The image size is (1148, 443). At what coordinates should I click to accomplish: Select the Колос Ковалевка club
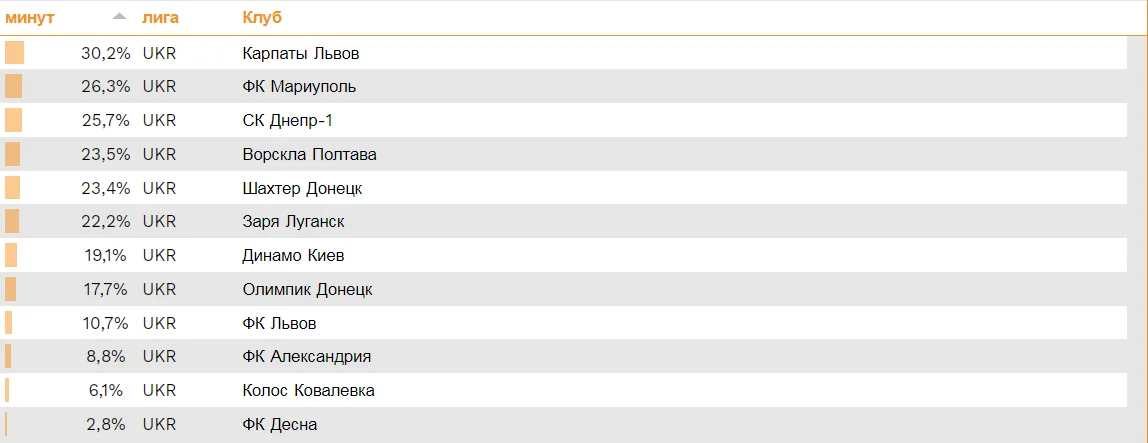[308, 390]
